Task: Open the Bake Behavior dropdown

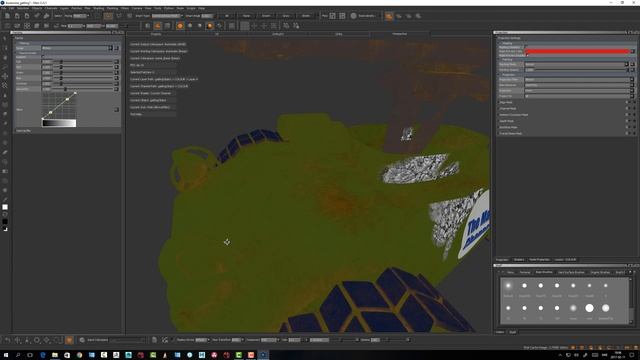Action: (577, 85)
